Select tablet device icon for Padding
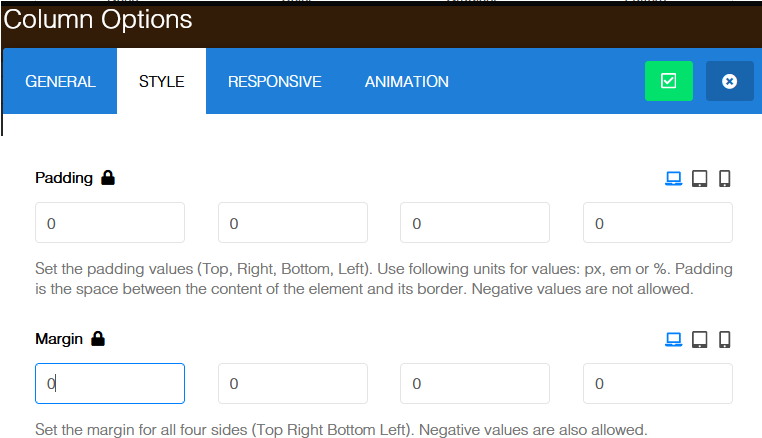Viewport: 762px width, 438px height. pos(700,178)
